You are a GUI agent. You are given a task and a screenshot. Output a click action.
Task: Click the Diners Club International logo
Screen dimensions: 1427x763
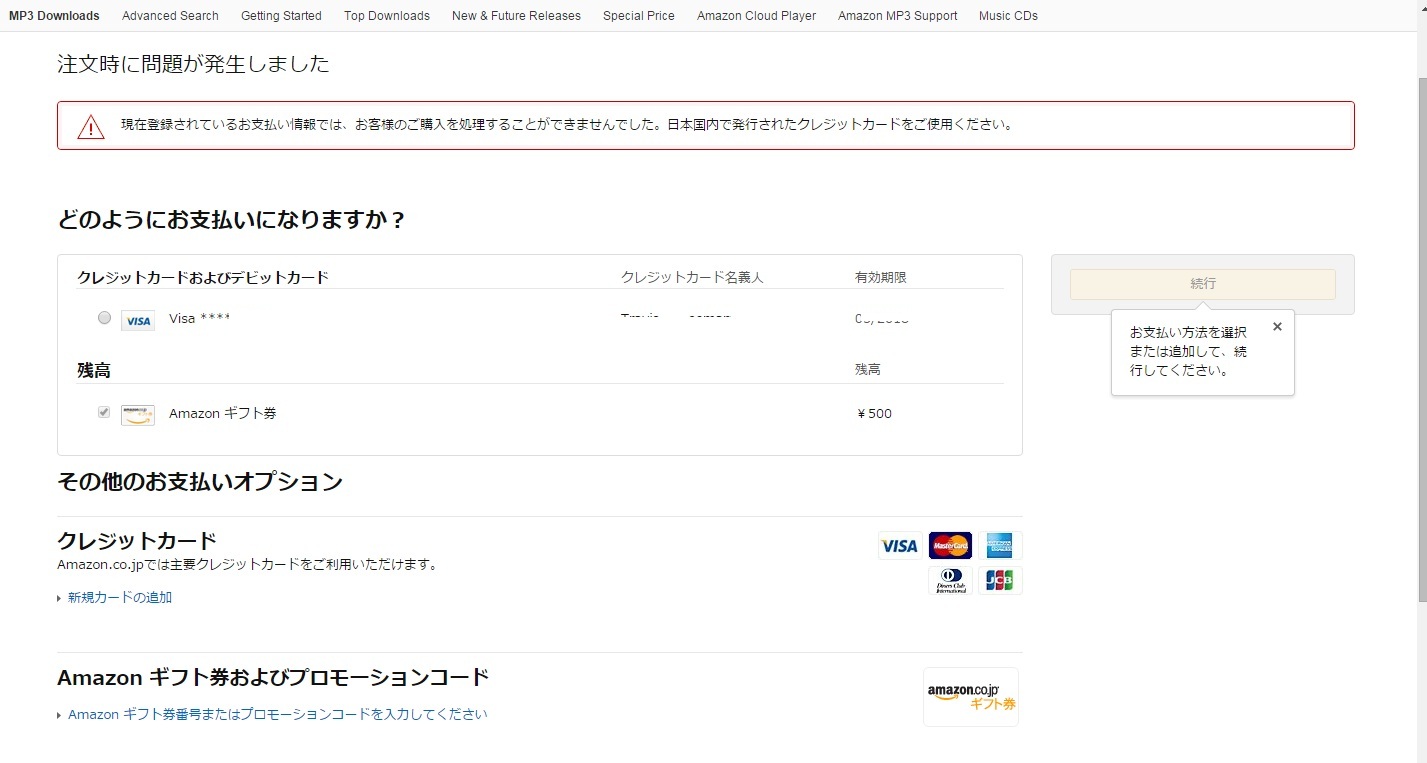(950, 581)
